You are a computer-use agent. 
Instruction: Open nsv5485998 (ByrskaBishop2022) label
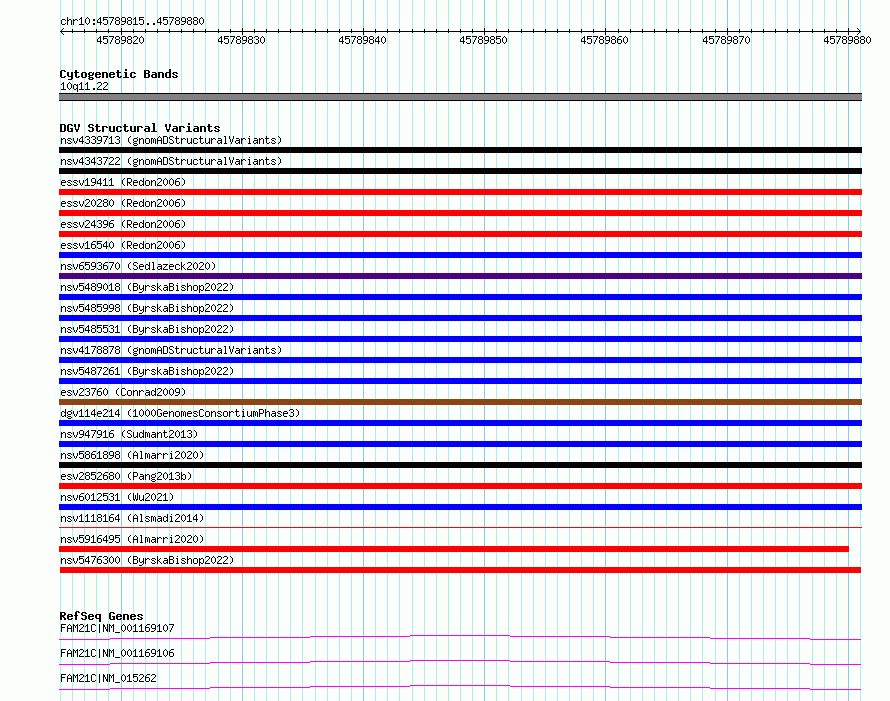pos(147,308)
